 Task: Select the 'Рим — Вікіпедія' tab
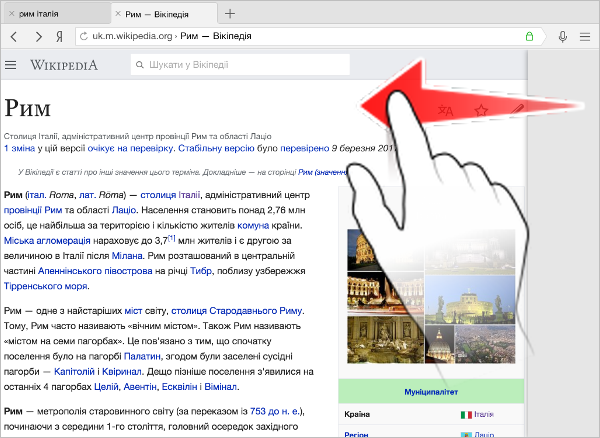click(x=165, y=14)
